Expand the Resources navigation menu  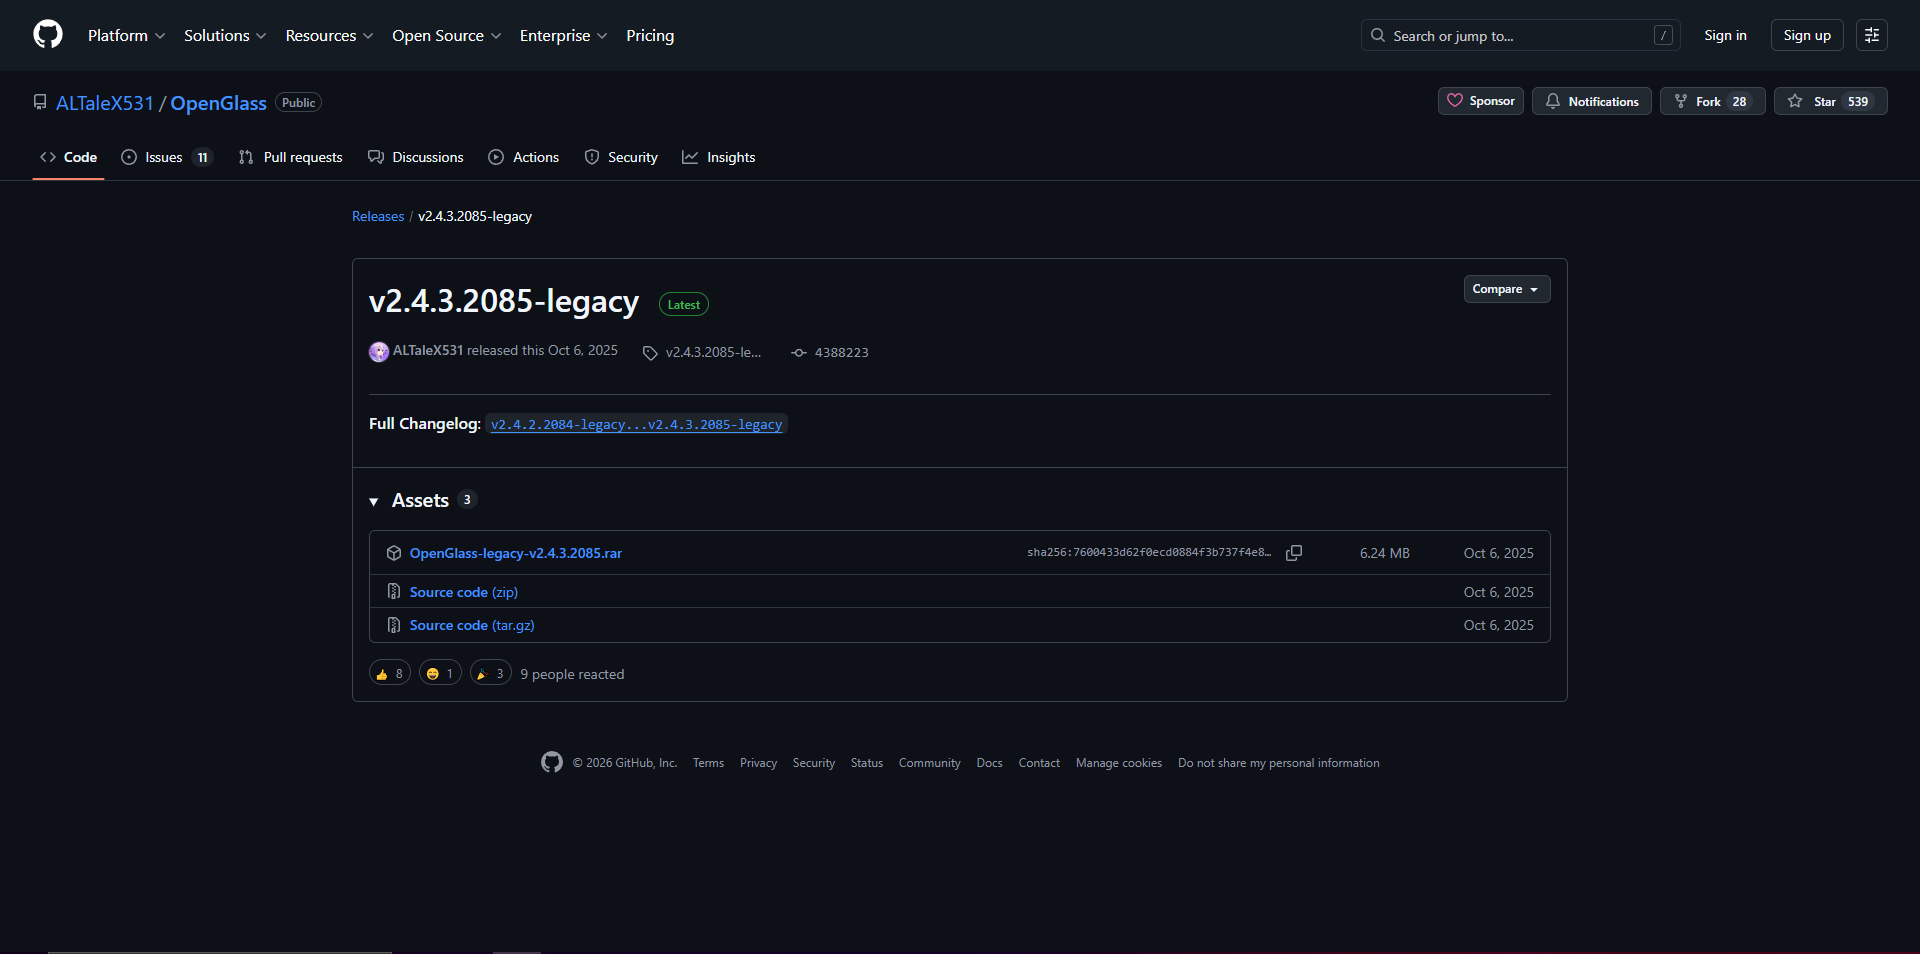329,35
